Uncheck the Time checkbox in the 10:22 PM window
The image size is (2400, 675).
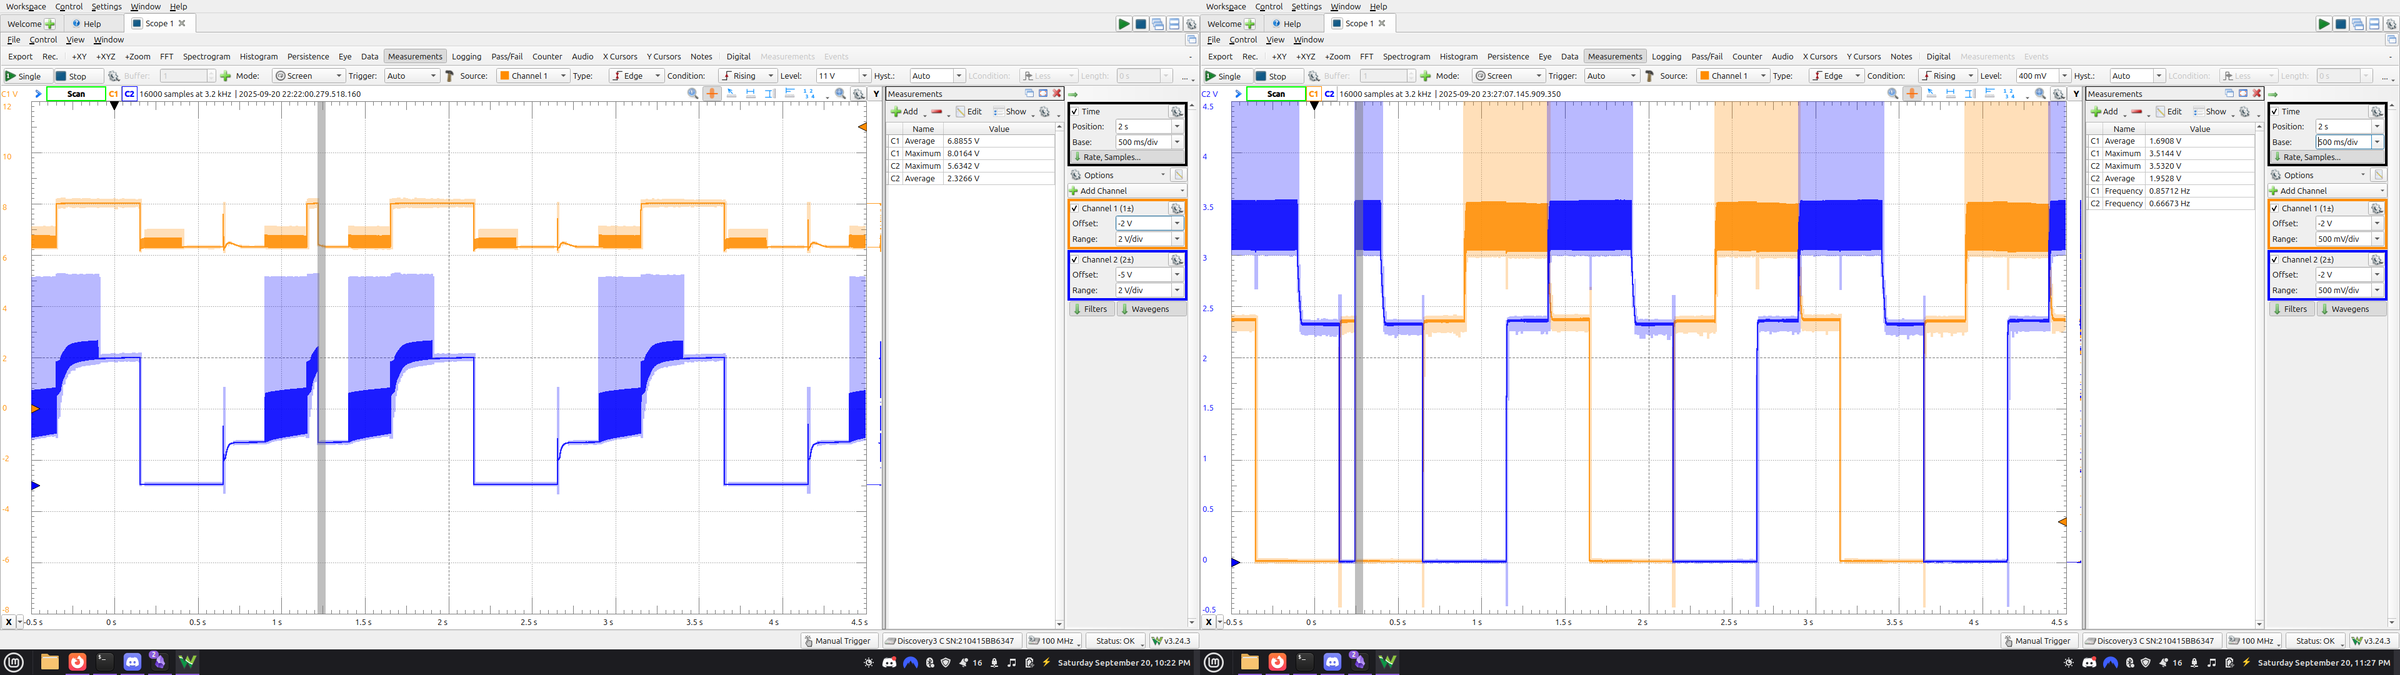(x=1075, y=112)
